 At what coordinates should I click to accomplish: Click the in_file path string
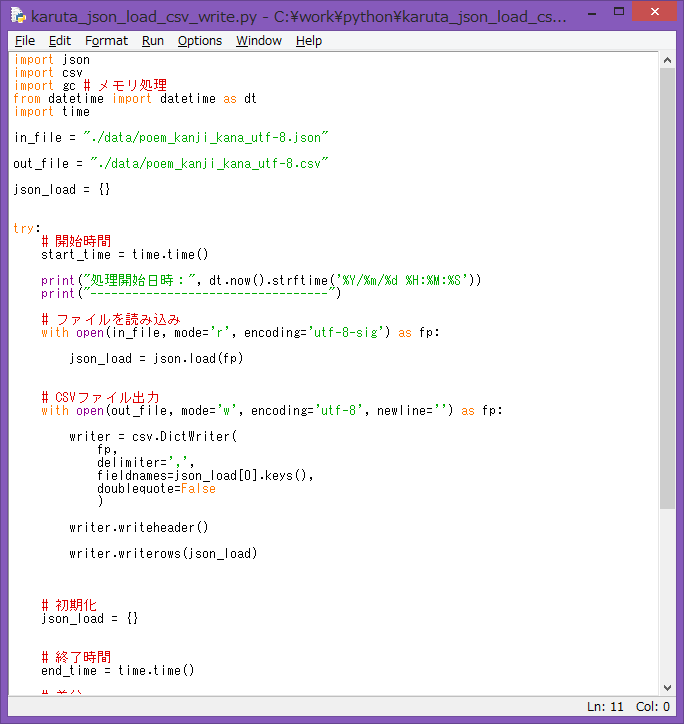point(206,138)
